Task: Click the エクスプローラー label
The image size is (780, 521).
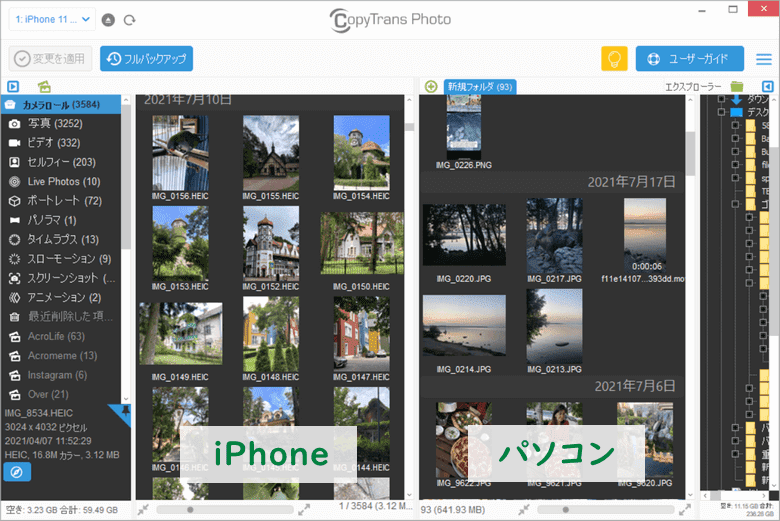Action: coord(693,87)
